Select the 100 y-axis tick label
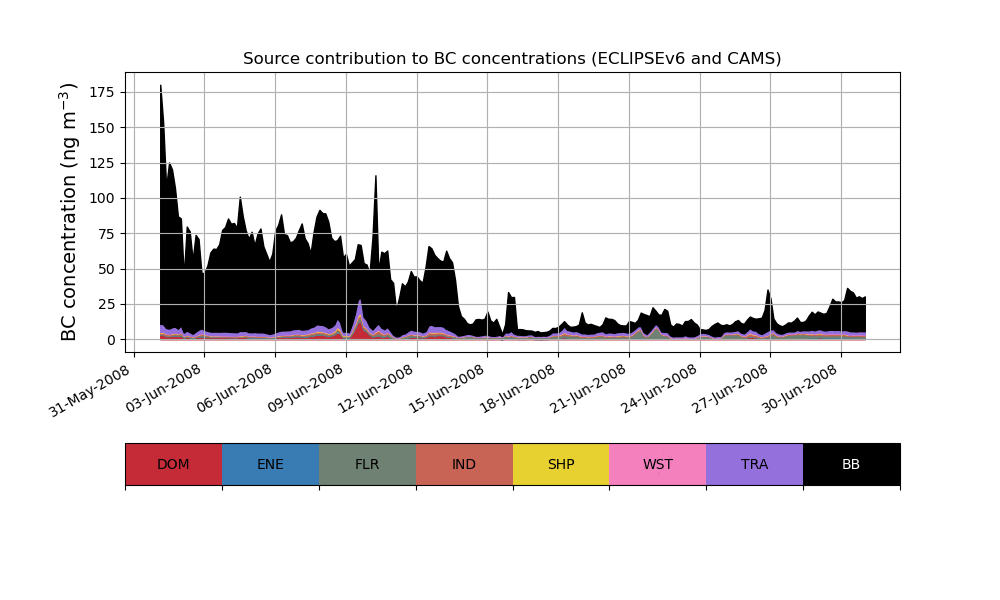Image resolution: width=1000 pixels, height=600 pixels. click(x=102, y=198)
